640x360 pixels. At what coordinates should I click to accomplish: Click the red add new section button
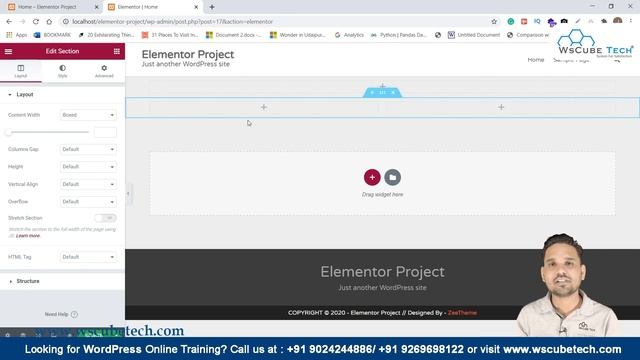(x=372, y=177)
